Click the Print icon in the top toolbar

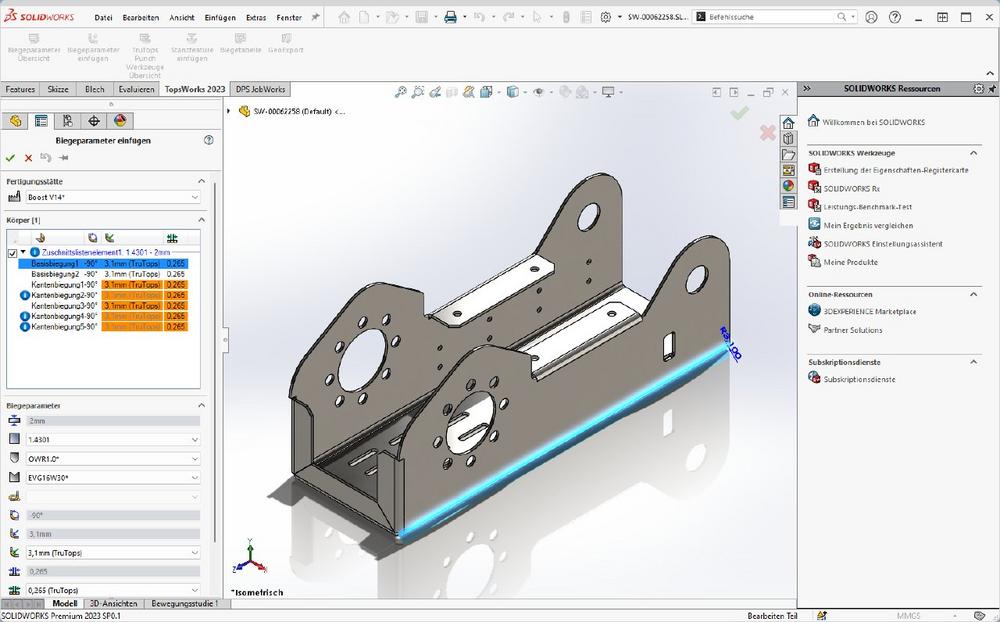[450, 17]
